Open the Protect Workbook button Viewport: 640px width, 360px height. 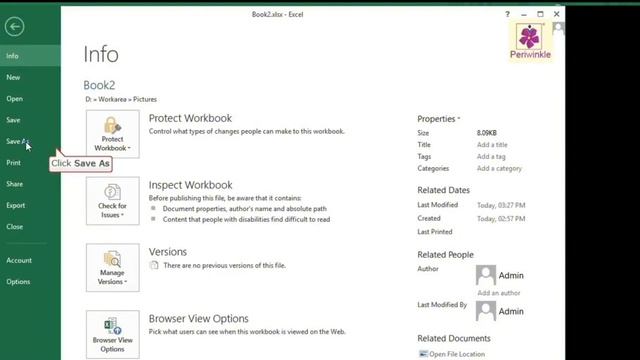113,134
